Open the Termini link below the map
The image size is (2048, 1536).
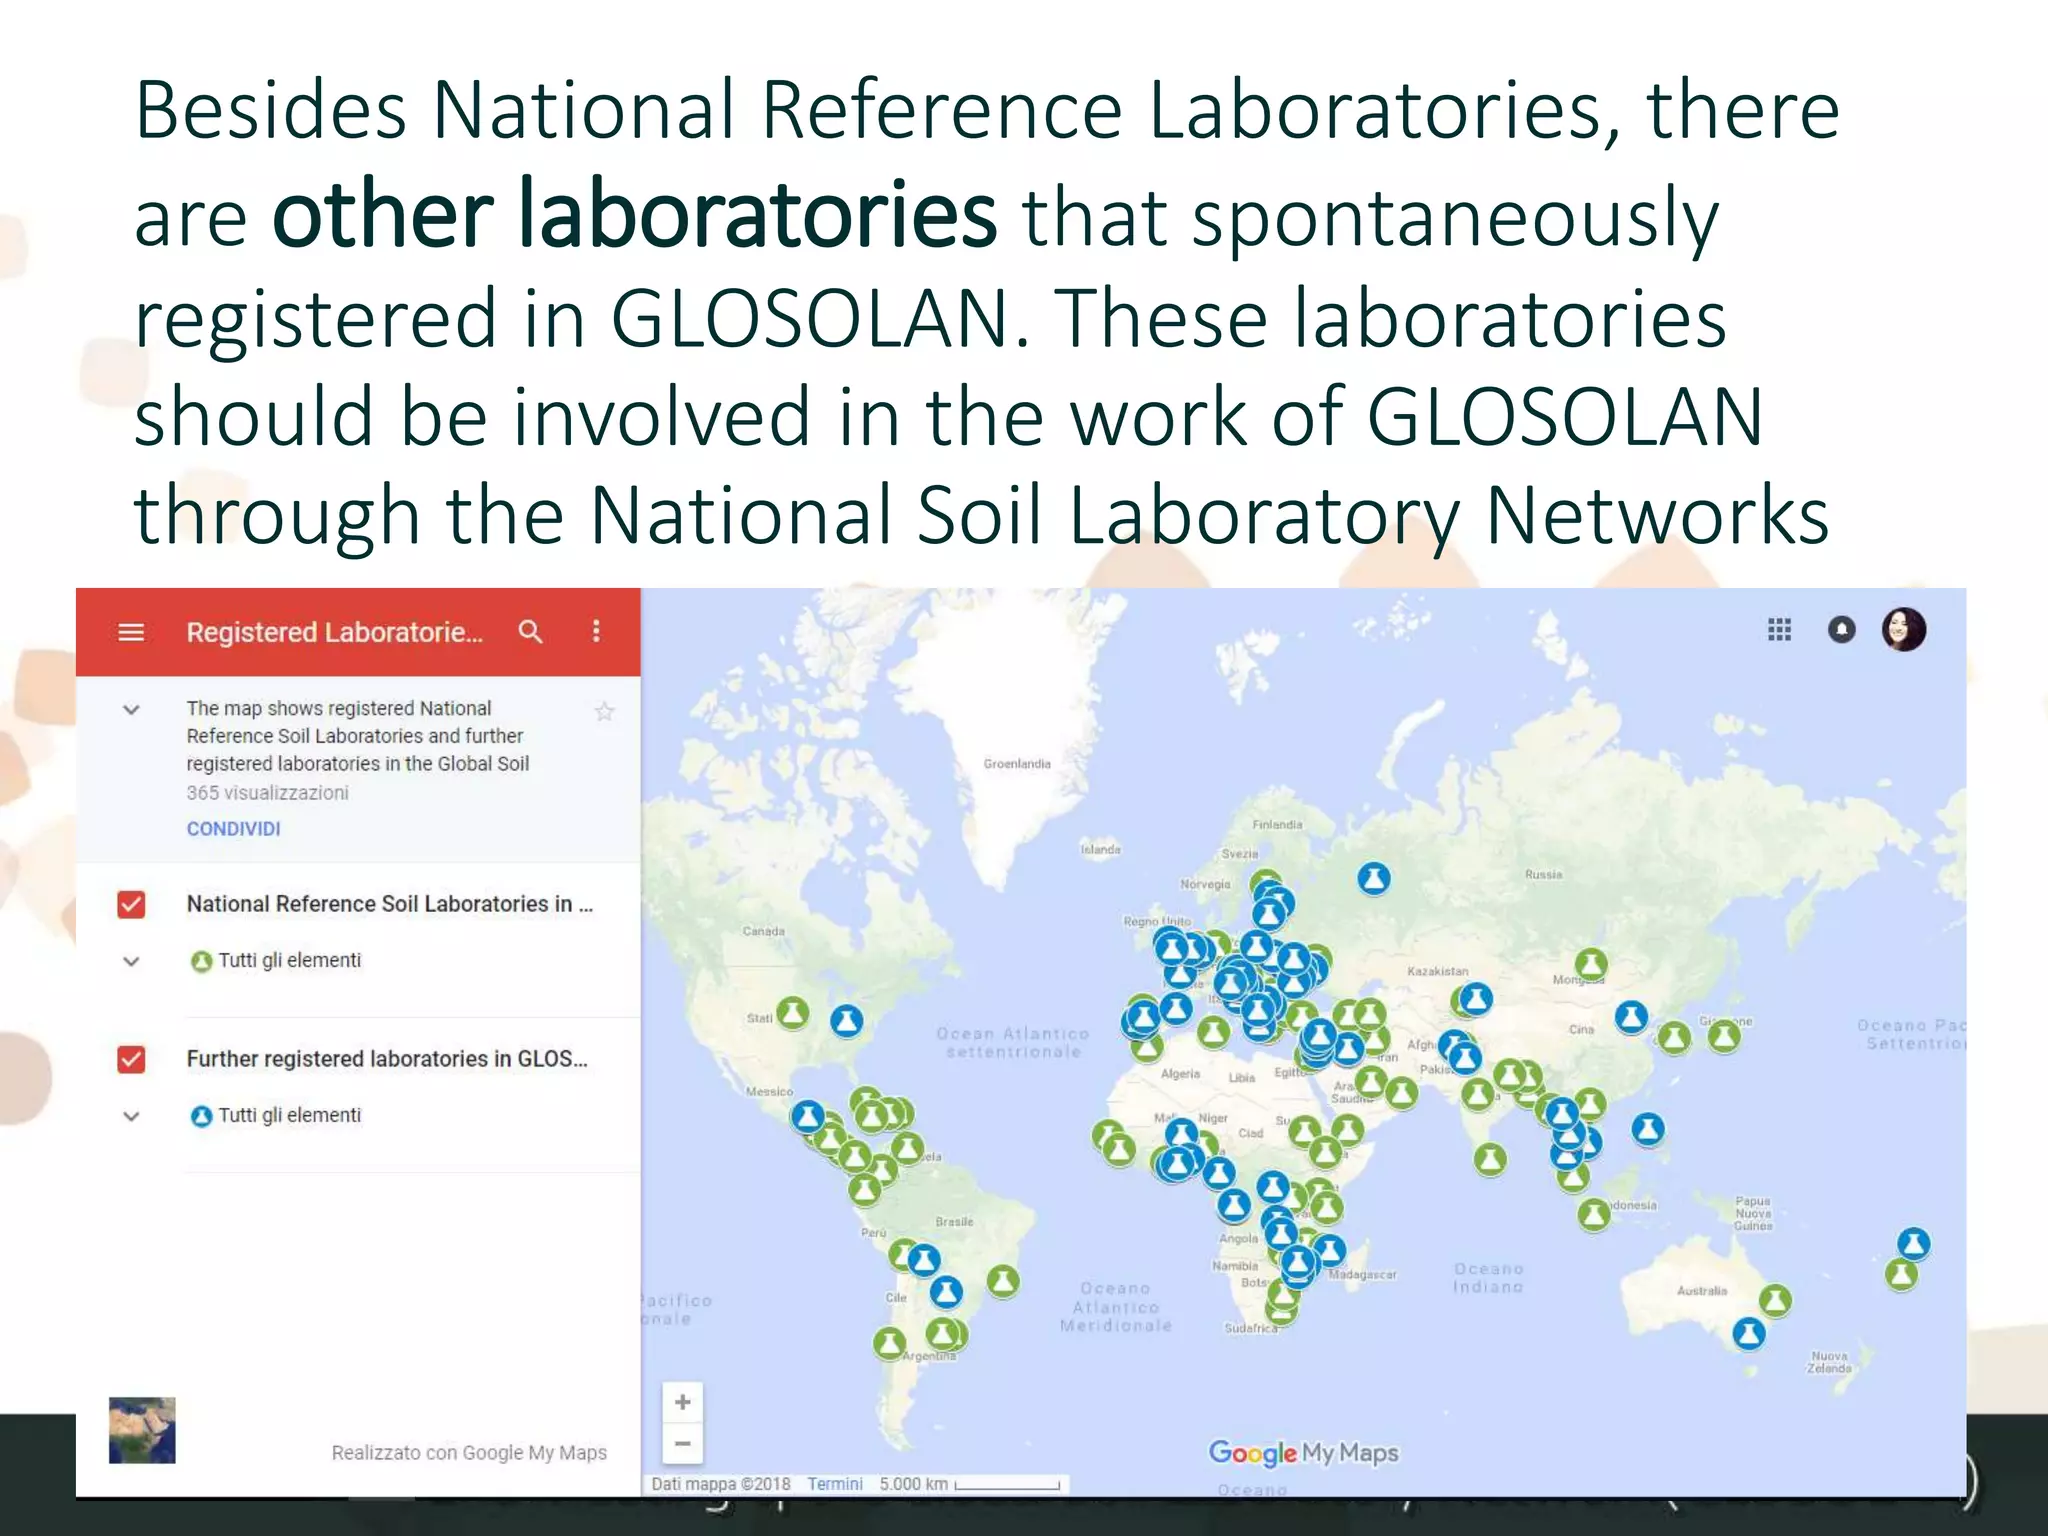(835, 1484)
